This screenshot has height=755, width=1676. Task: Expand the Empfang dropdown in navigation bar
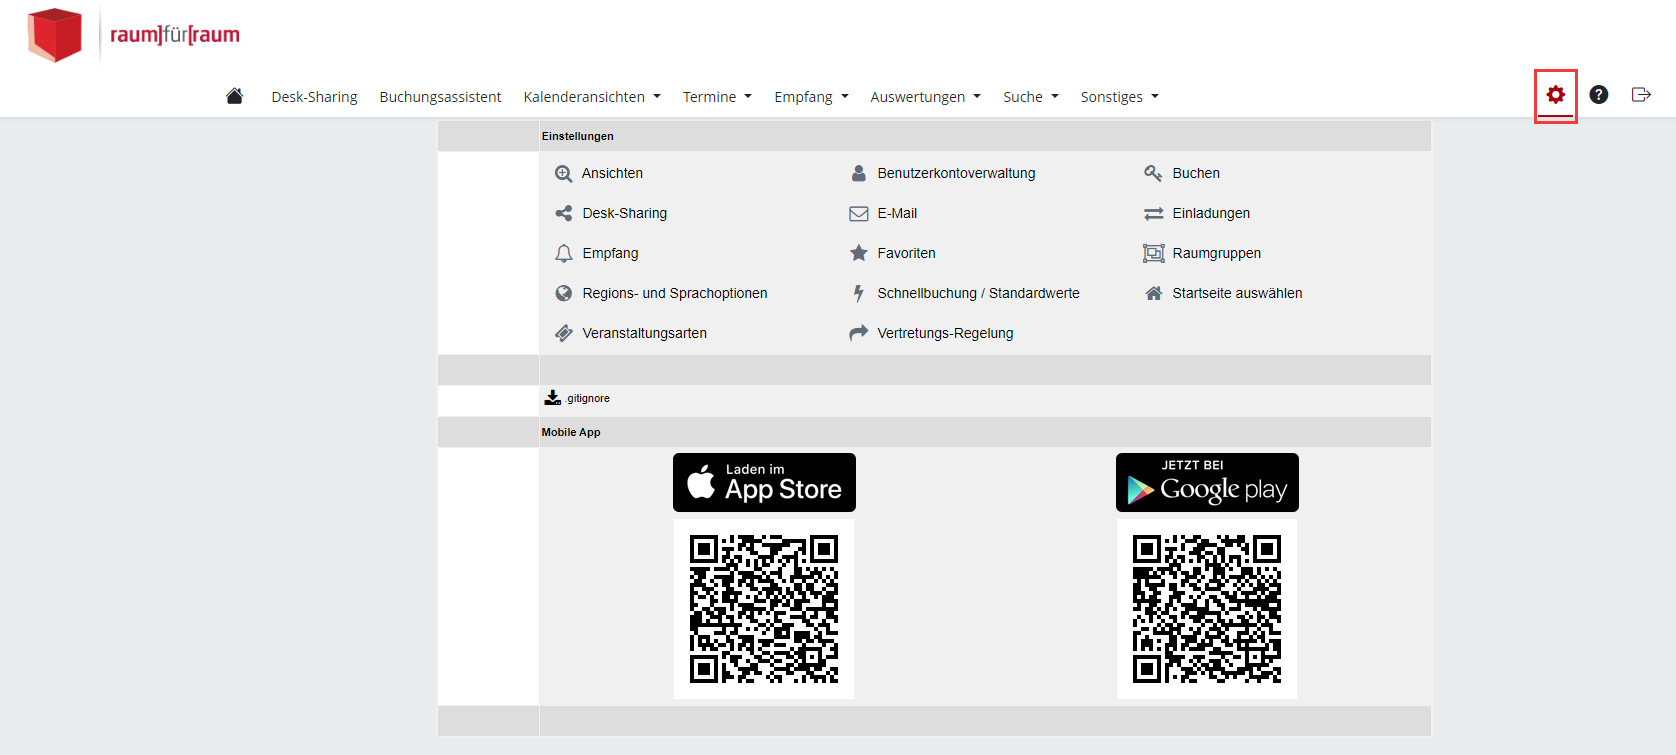[811, 97]
